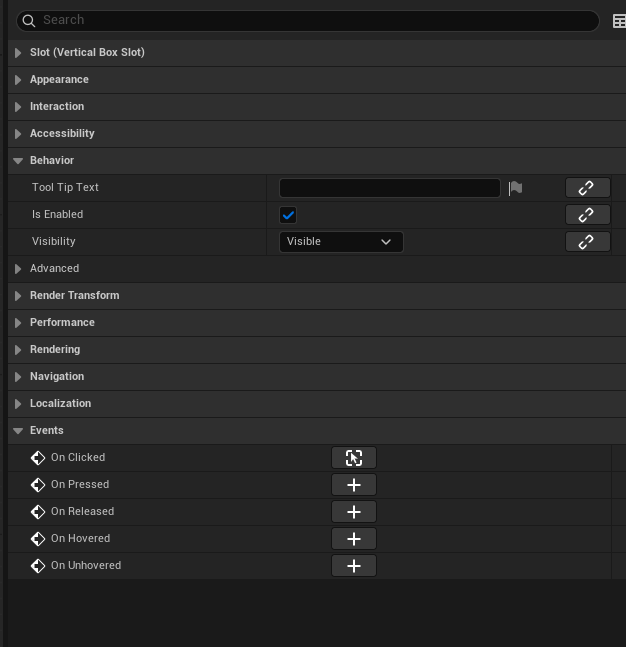Viewport: 626px width, 647px height.
Task: Bind the Tool Tip Text property
Action: [587, 188]
